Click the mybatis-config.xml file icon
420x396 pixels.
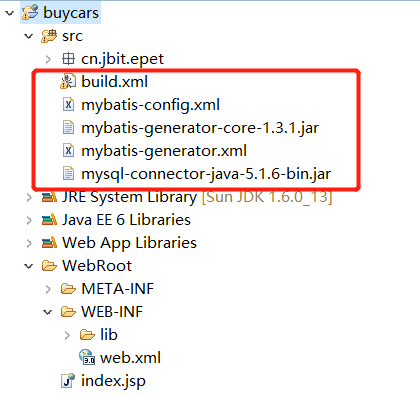pyautogui.click(x=68, y=105)
